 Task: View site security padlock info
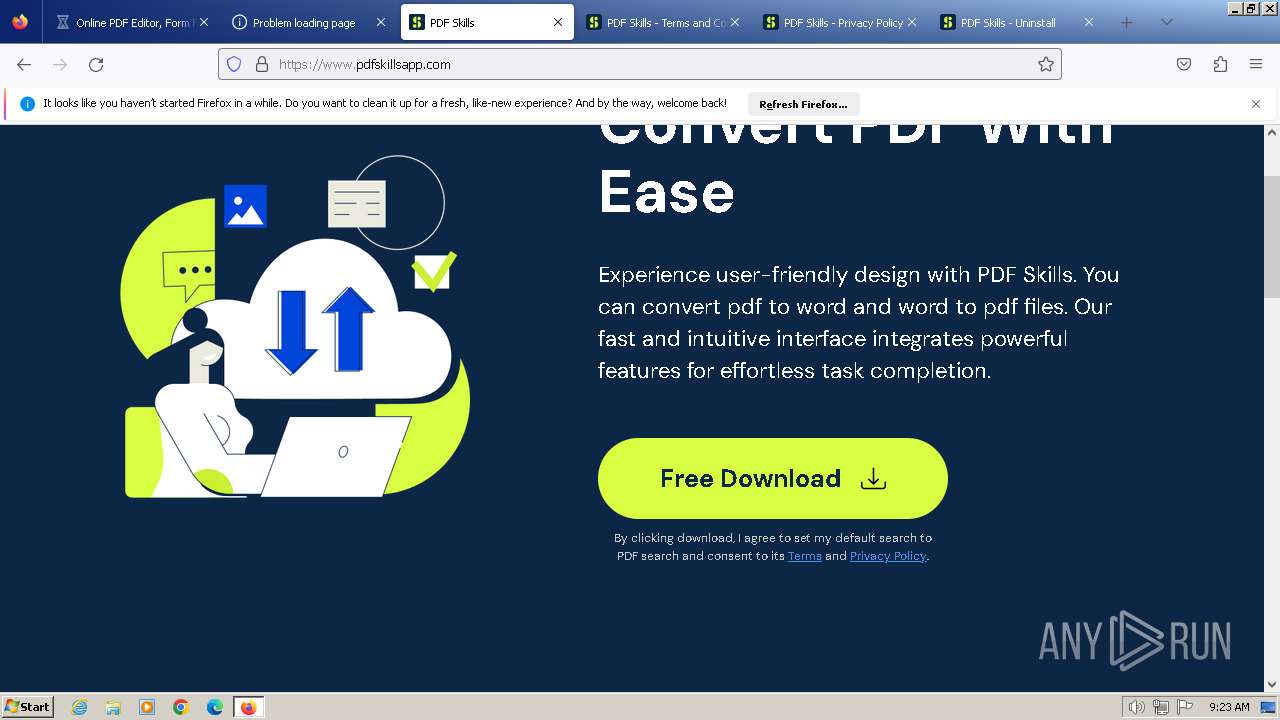coord(262,64)
